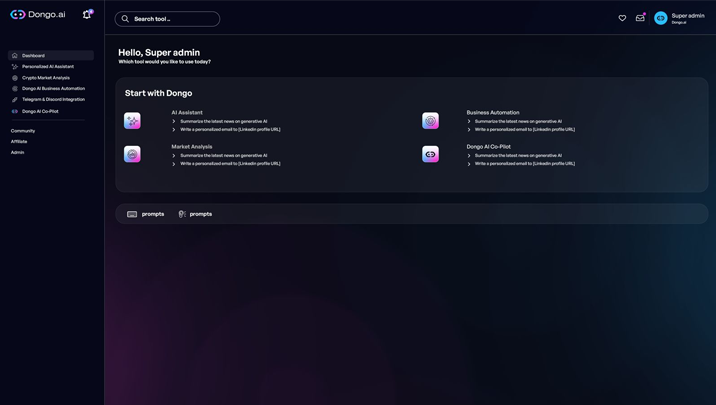The height and width of the screenshot is (405, 716).
Task: Open favorites via the heart icon
Action: pos(622,18)
